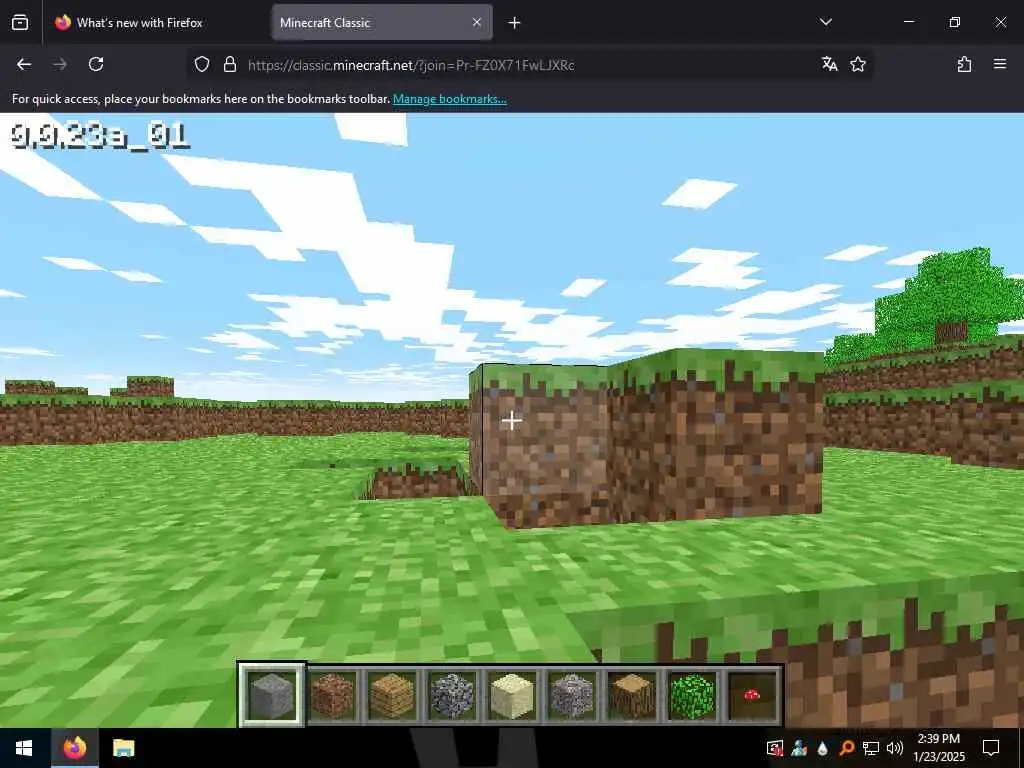Select the Minecraft Classic tab
This screenshot has height=768, width=1024.
[382, 22]
